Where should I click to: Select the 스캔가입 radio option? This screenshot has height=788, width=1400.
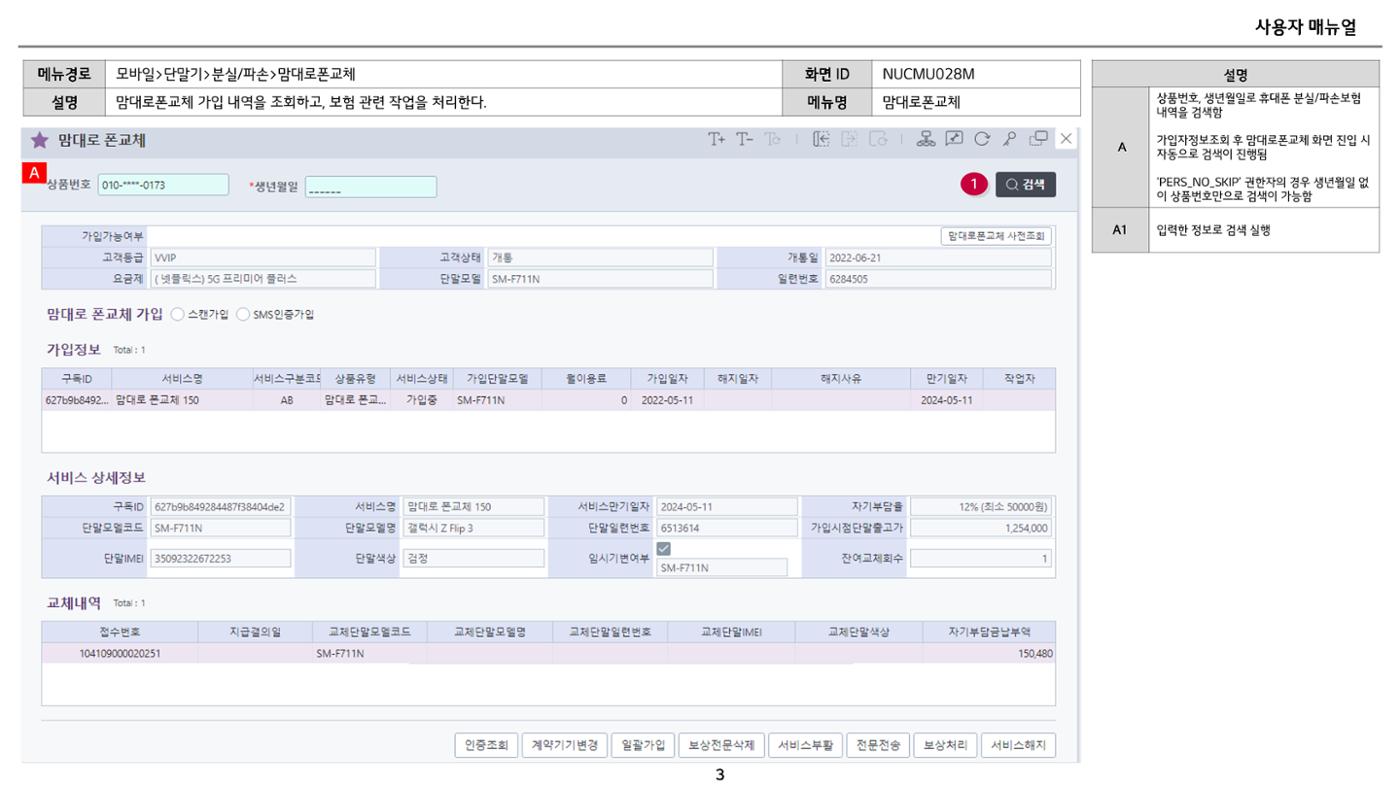pyautogui.click(x=178, y=314)
